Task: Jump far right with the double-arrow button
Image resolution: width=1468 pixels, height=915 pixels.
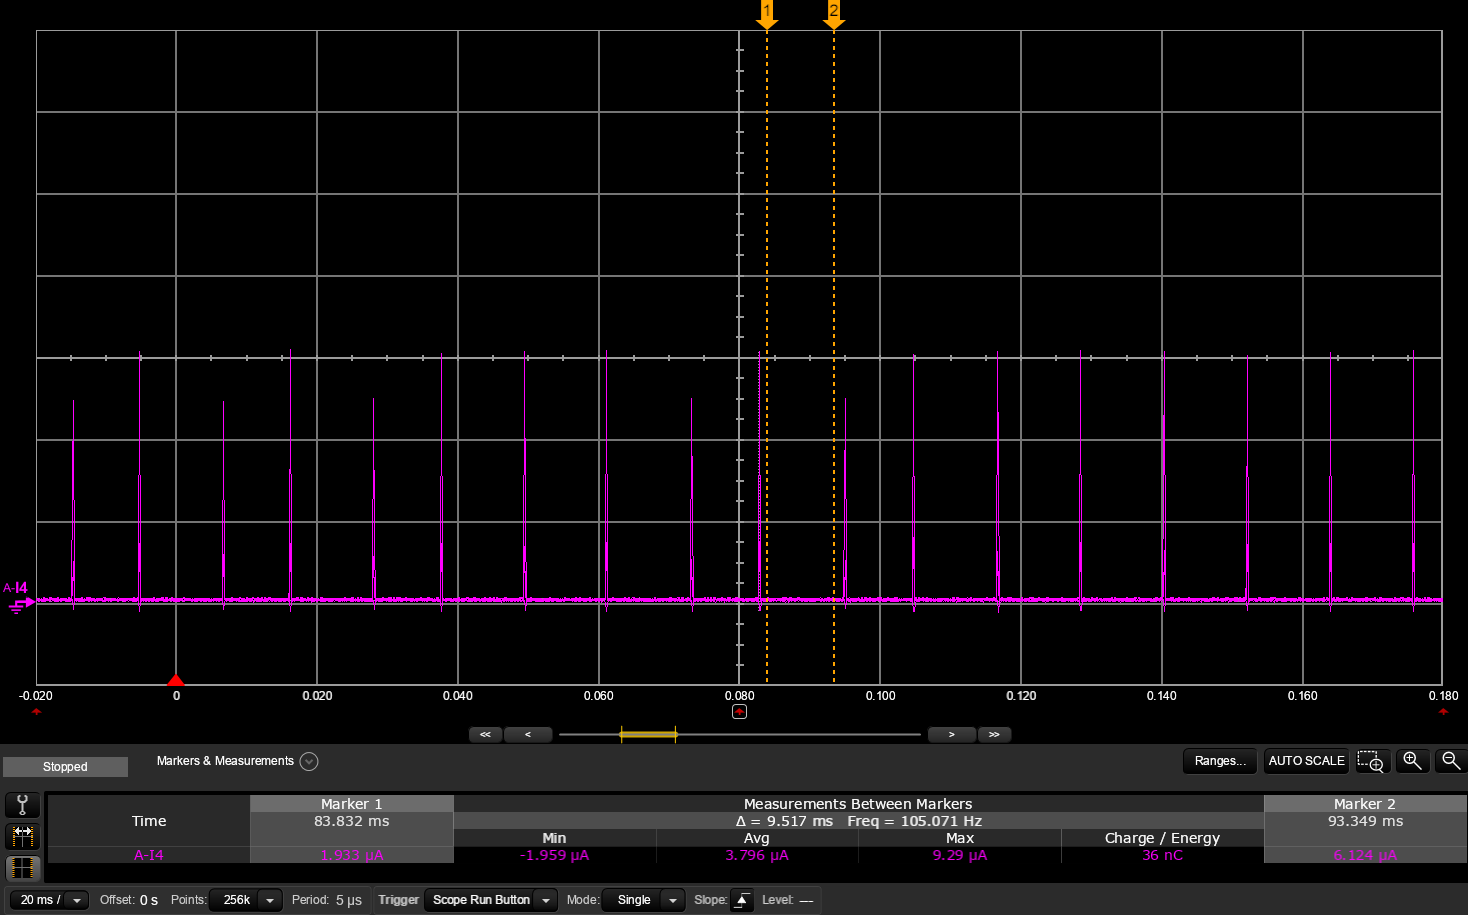Action: pos(994,735)
